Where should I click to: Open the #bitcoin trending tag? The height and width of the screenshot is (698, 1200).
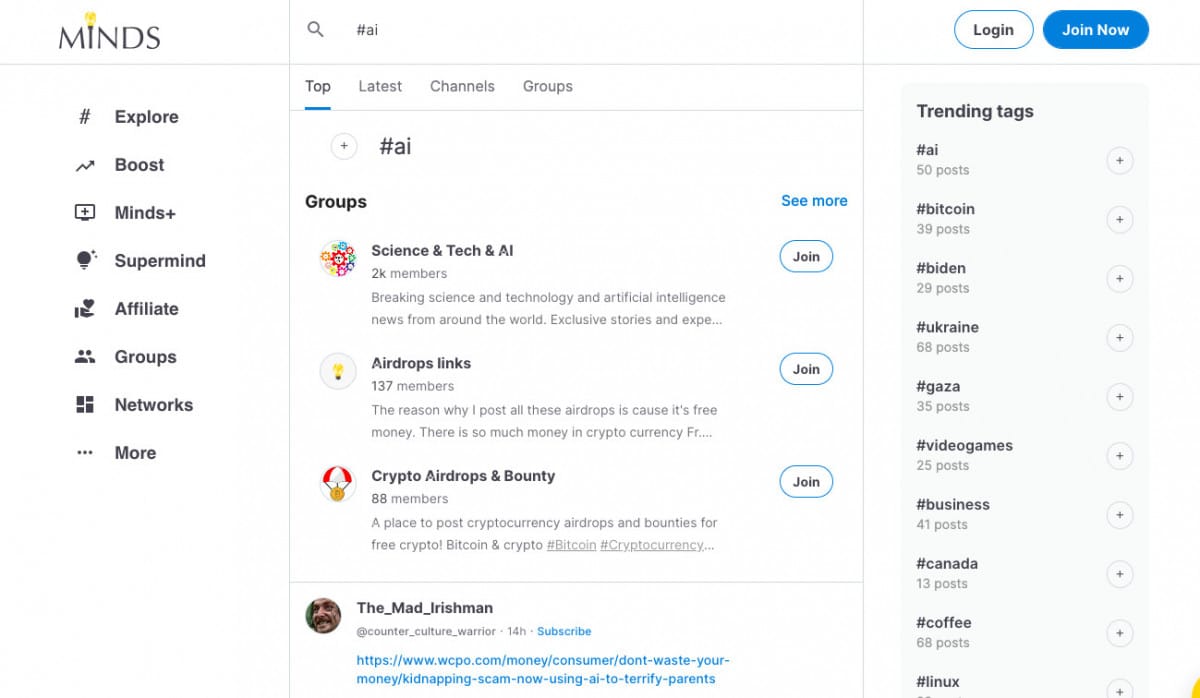pyautogui.click(x=945, y=209)
